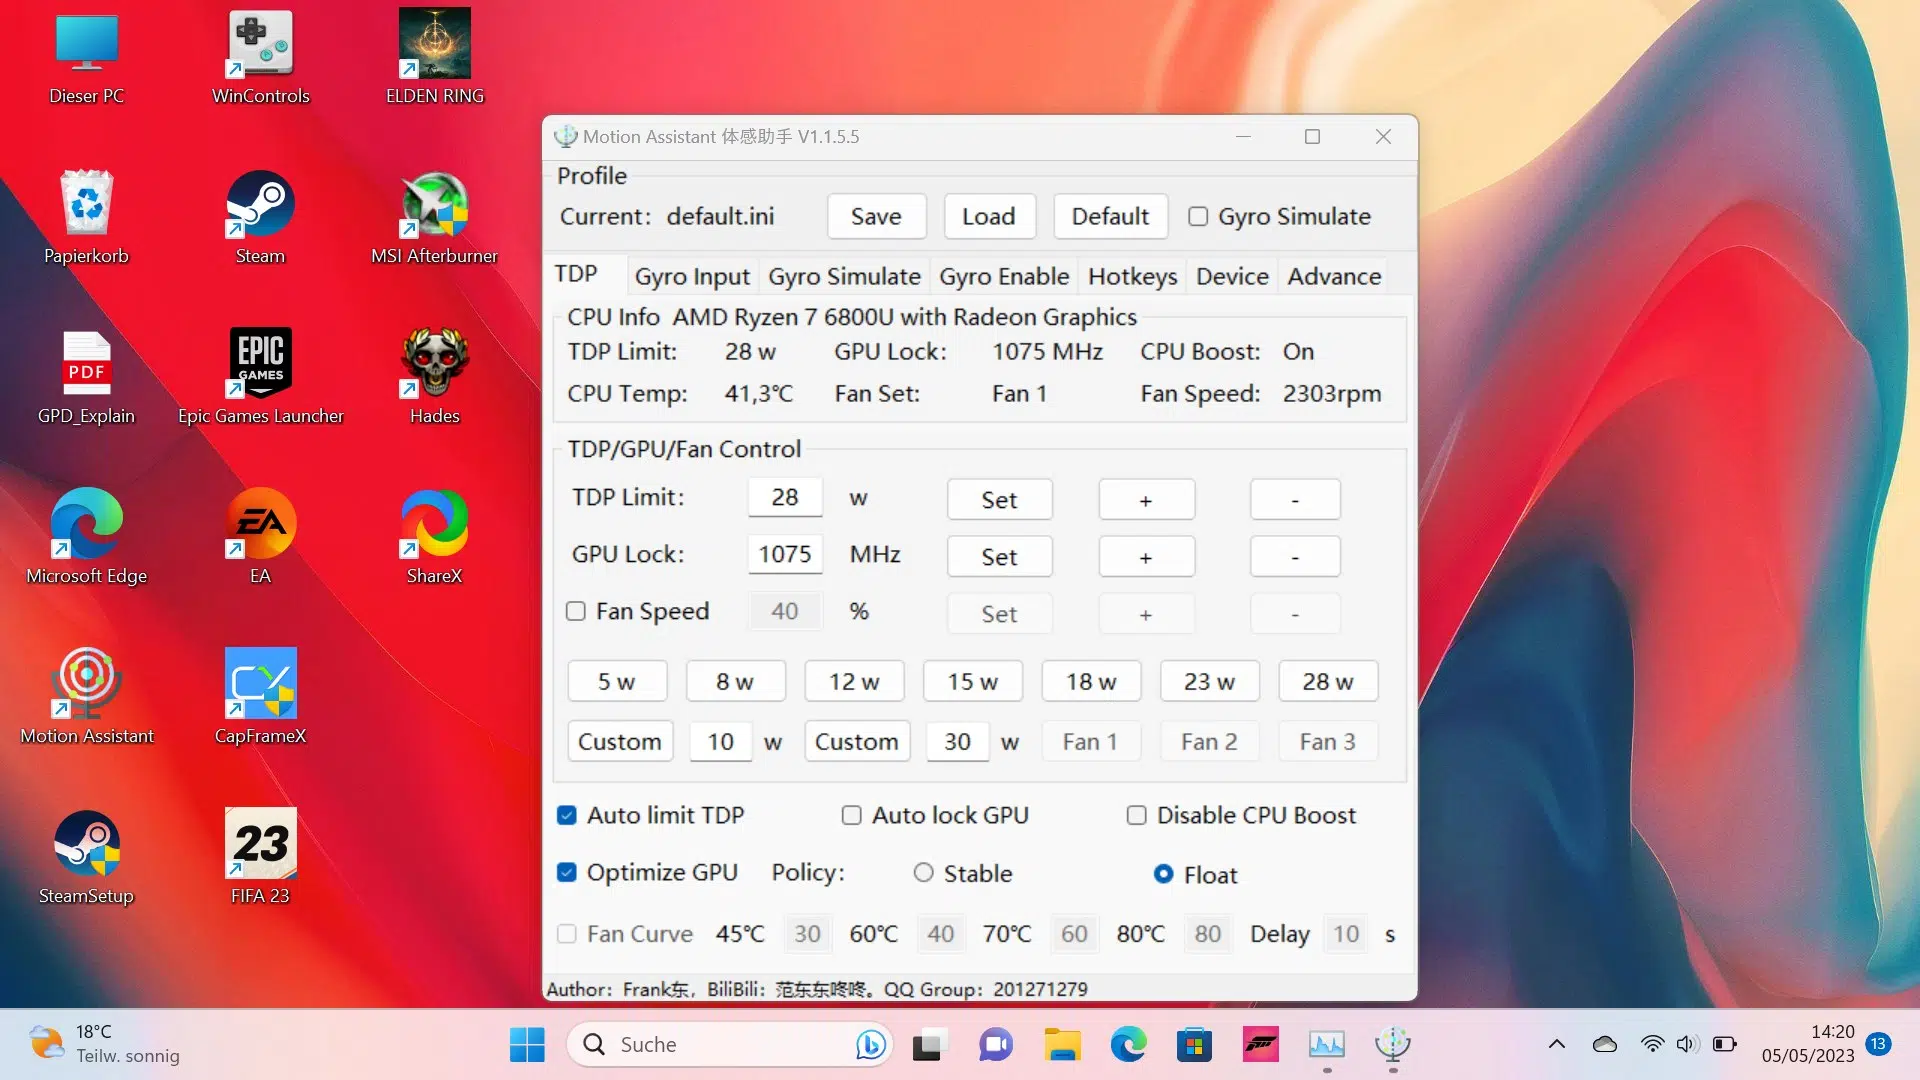The width and height of the screenshot is (1920, 1080).
Task: Click the Bing icon in search box
Action: point(870,1044)
